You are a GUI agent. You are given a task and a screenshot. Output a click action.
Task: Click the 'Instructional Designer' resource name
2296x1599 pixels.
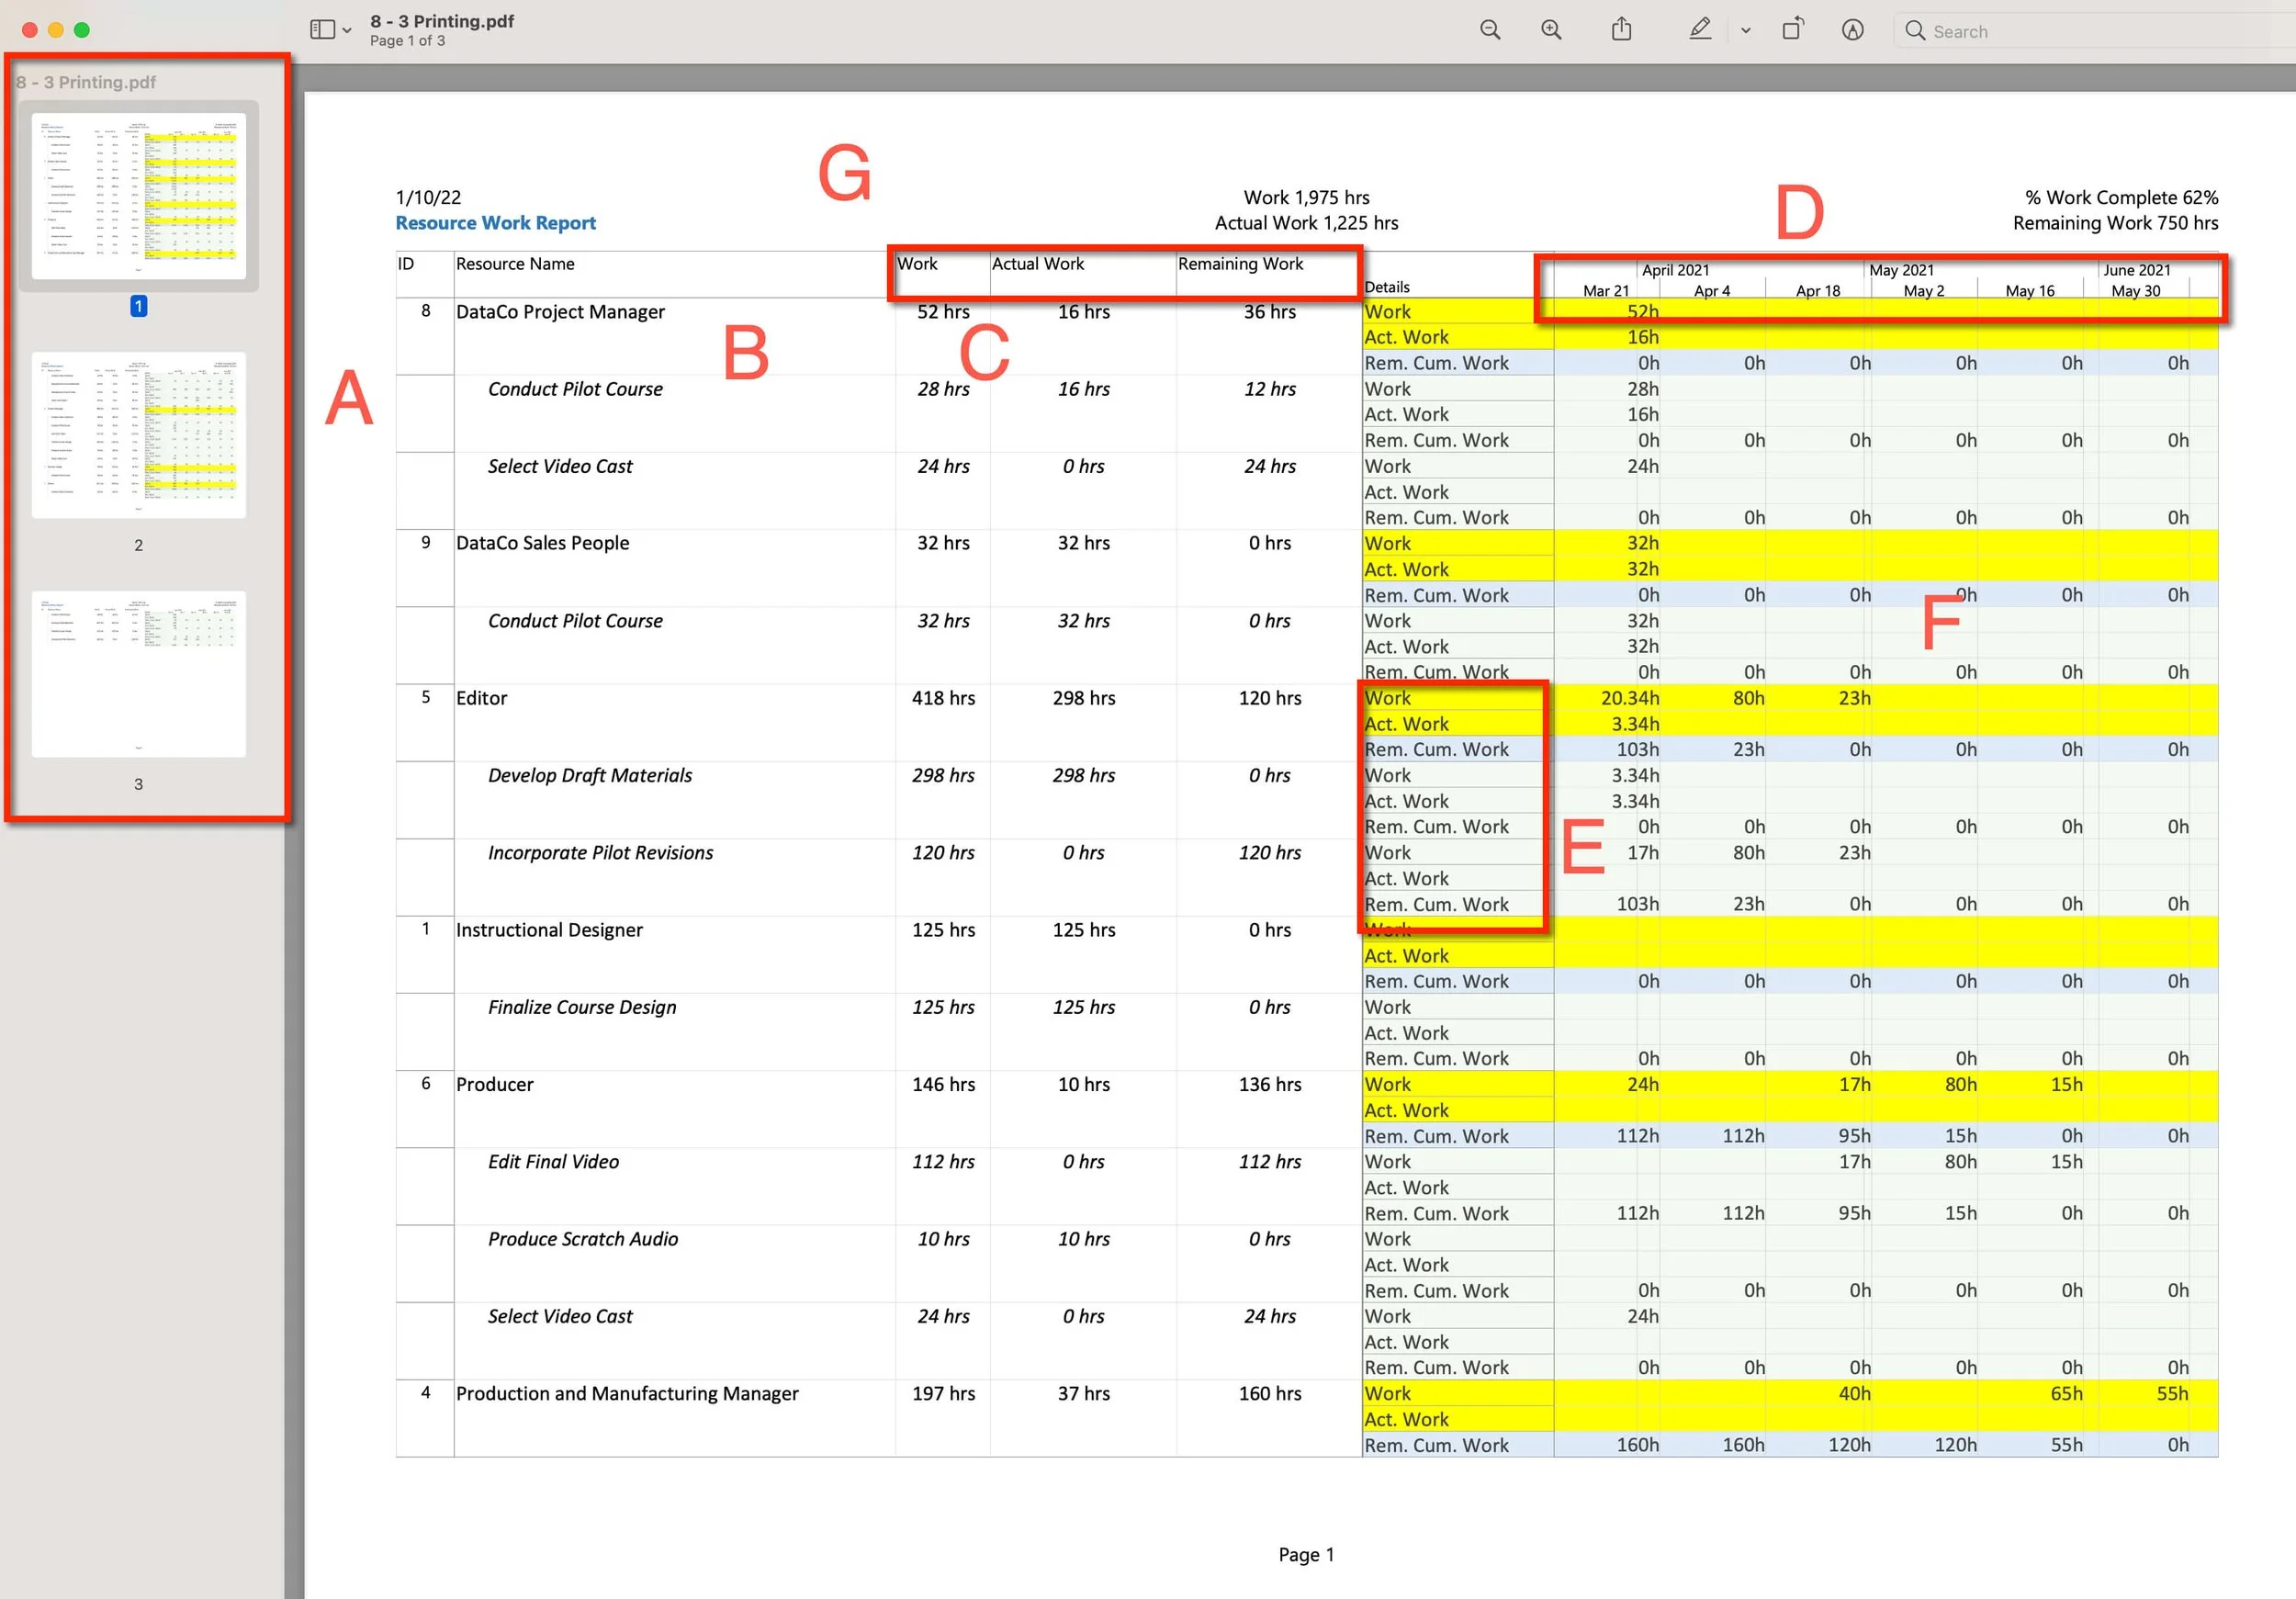pyautogui.click(x=549, y=930)
